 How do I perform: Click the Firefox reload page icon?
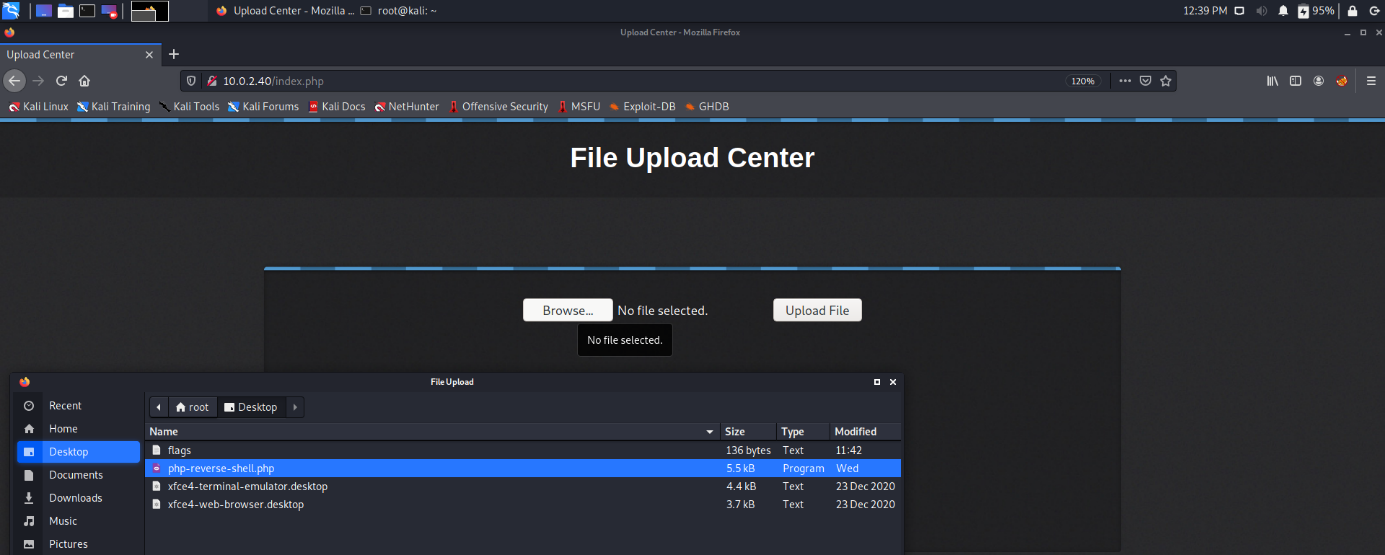[x=62, y=81]
